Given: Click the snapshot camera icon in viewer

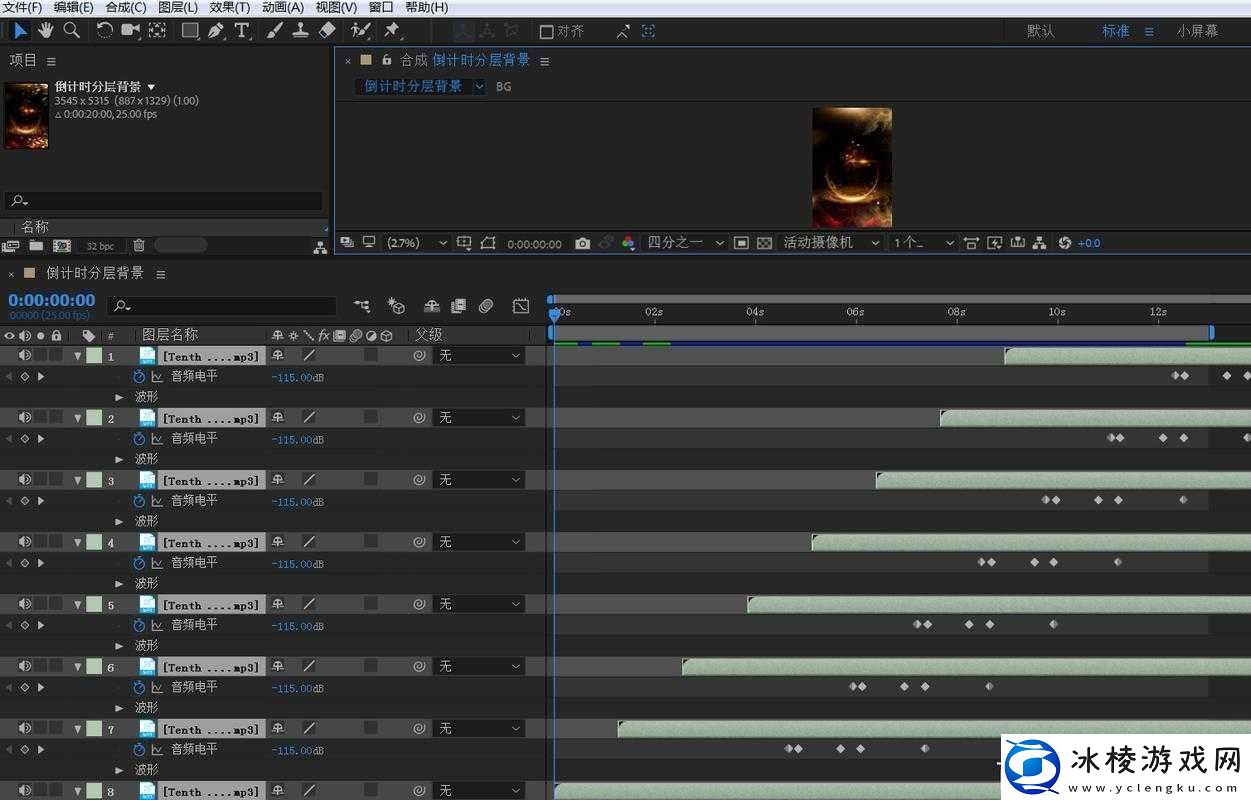Looking at the screenshot, I should [583, 243].
